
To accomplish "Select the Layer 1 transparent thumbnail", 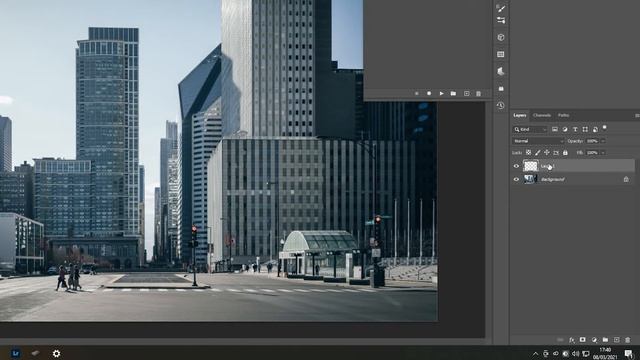I will (531, 166).
